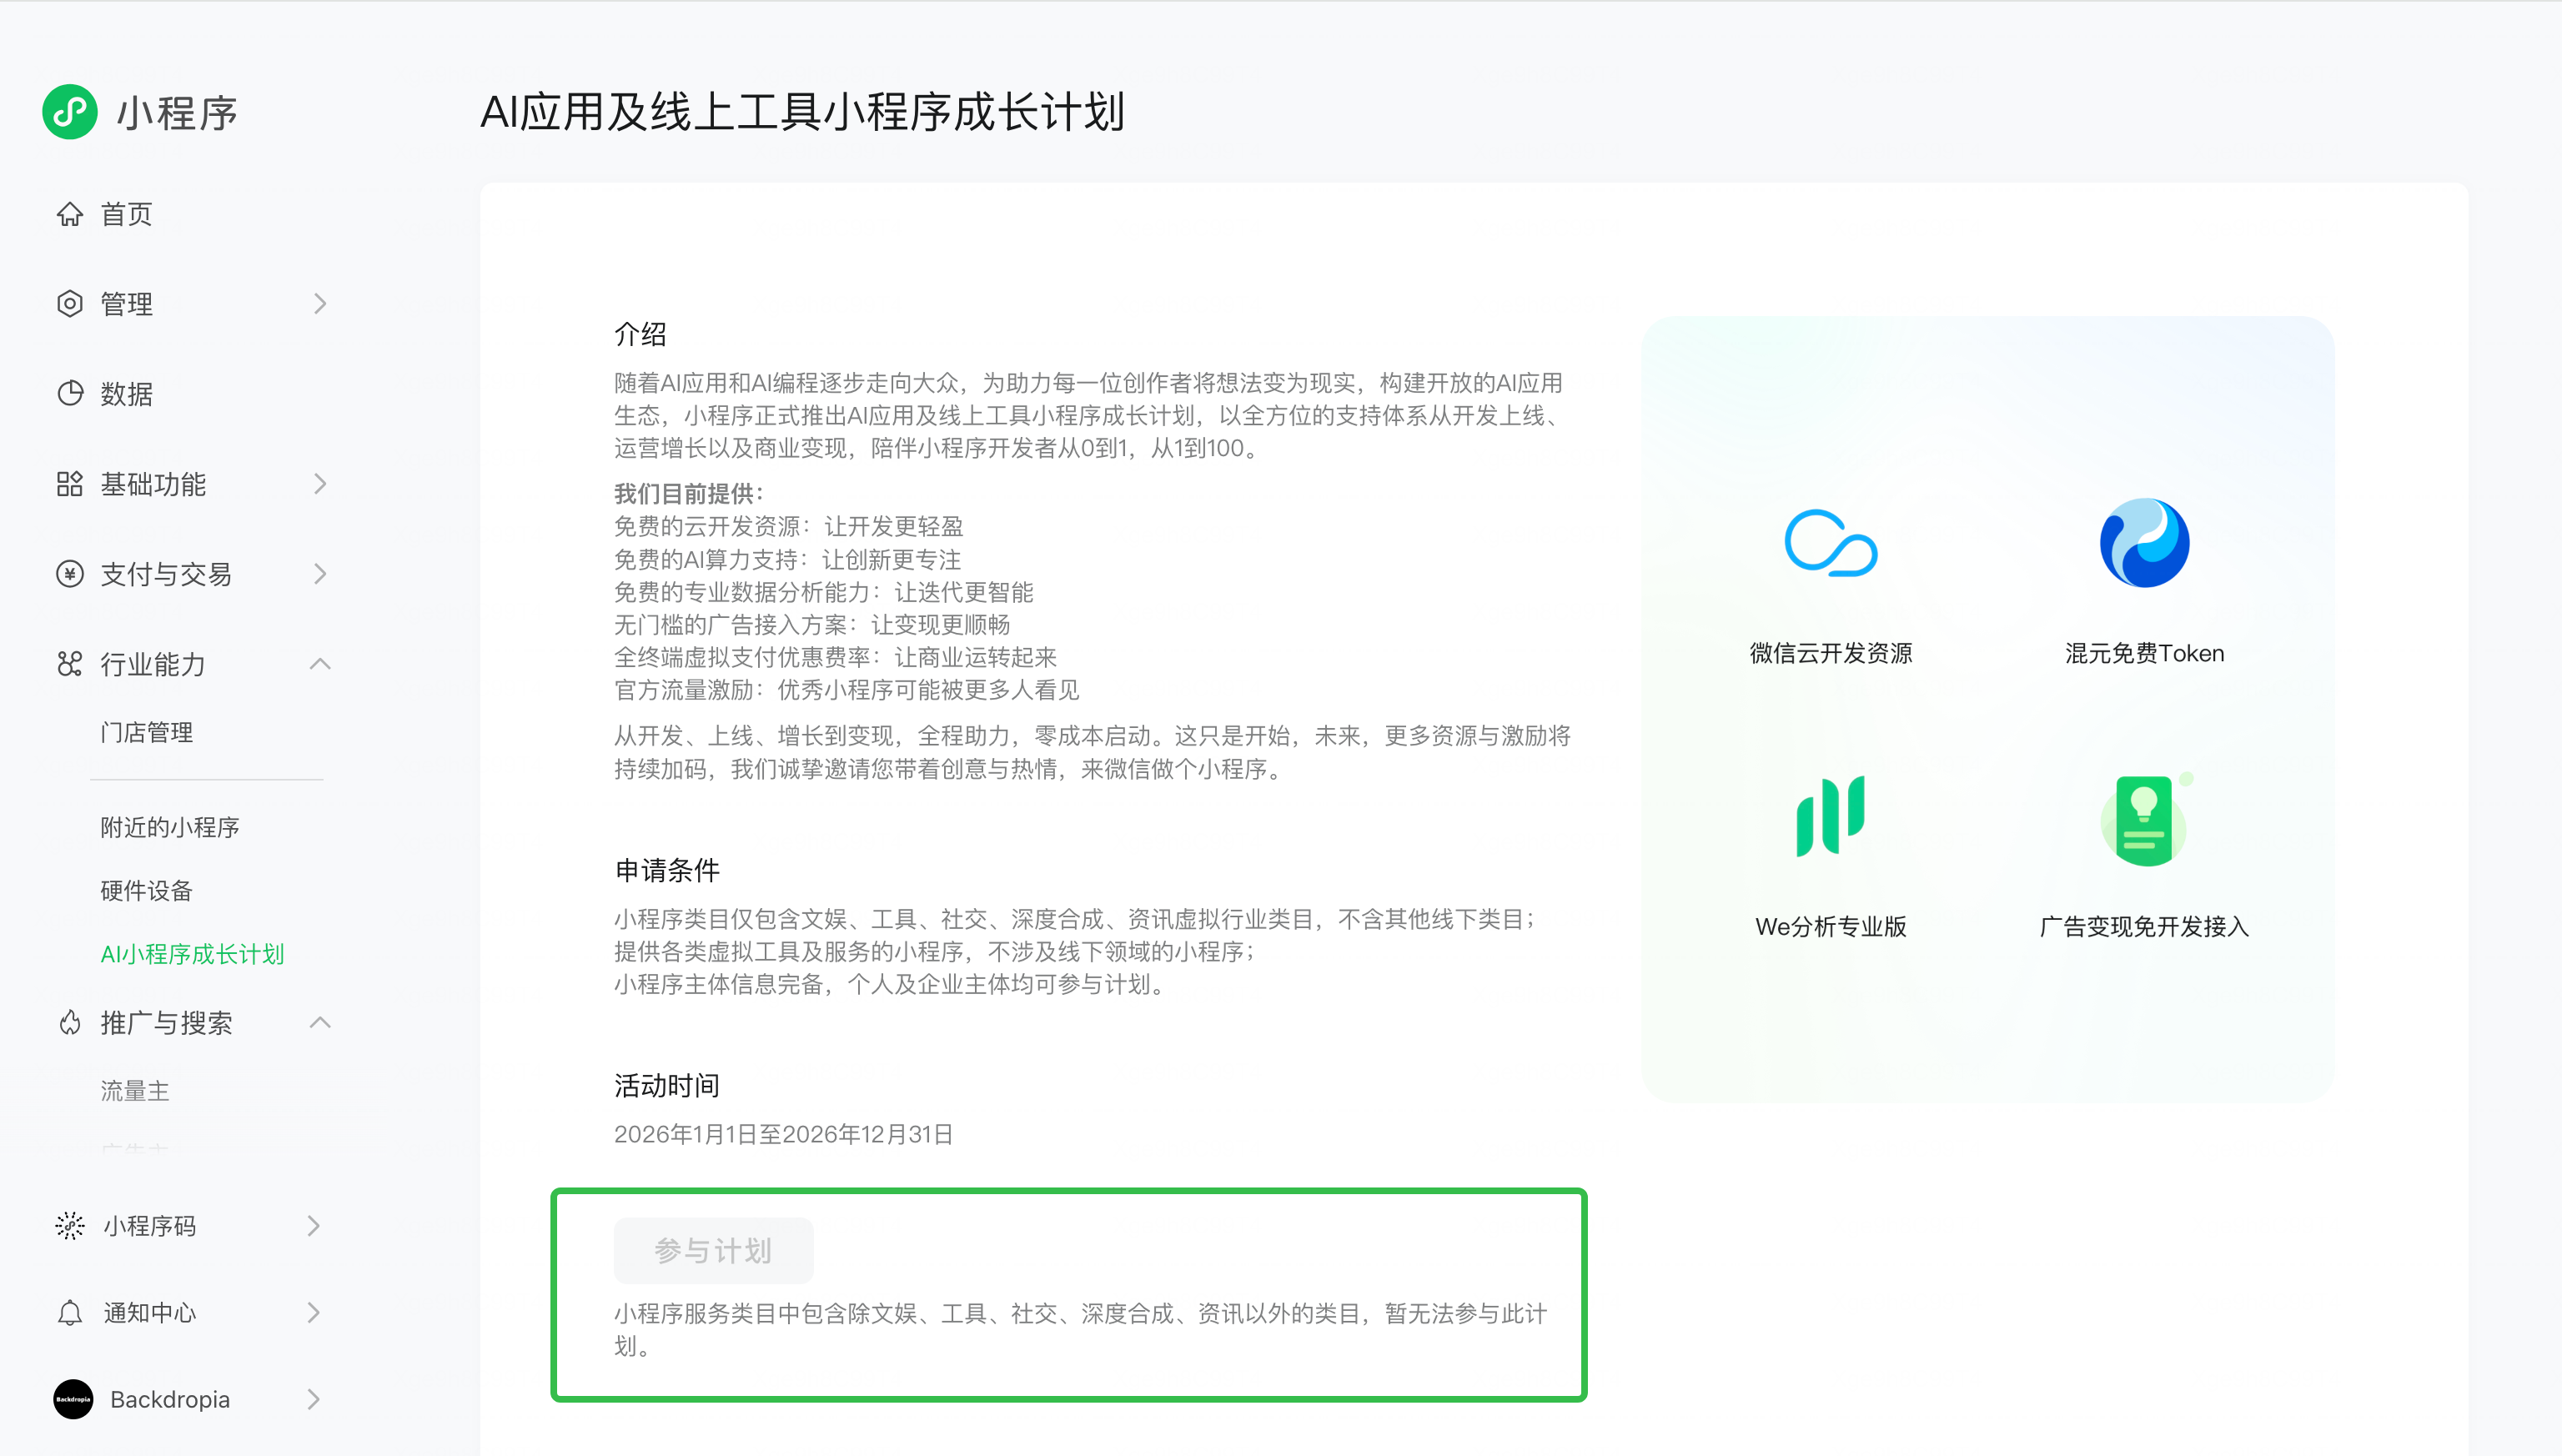Open 附近的小程序 submenu item
The height and width of the screenshot is (1456, 2562).
click(x=169, y=827)
